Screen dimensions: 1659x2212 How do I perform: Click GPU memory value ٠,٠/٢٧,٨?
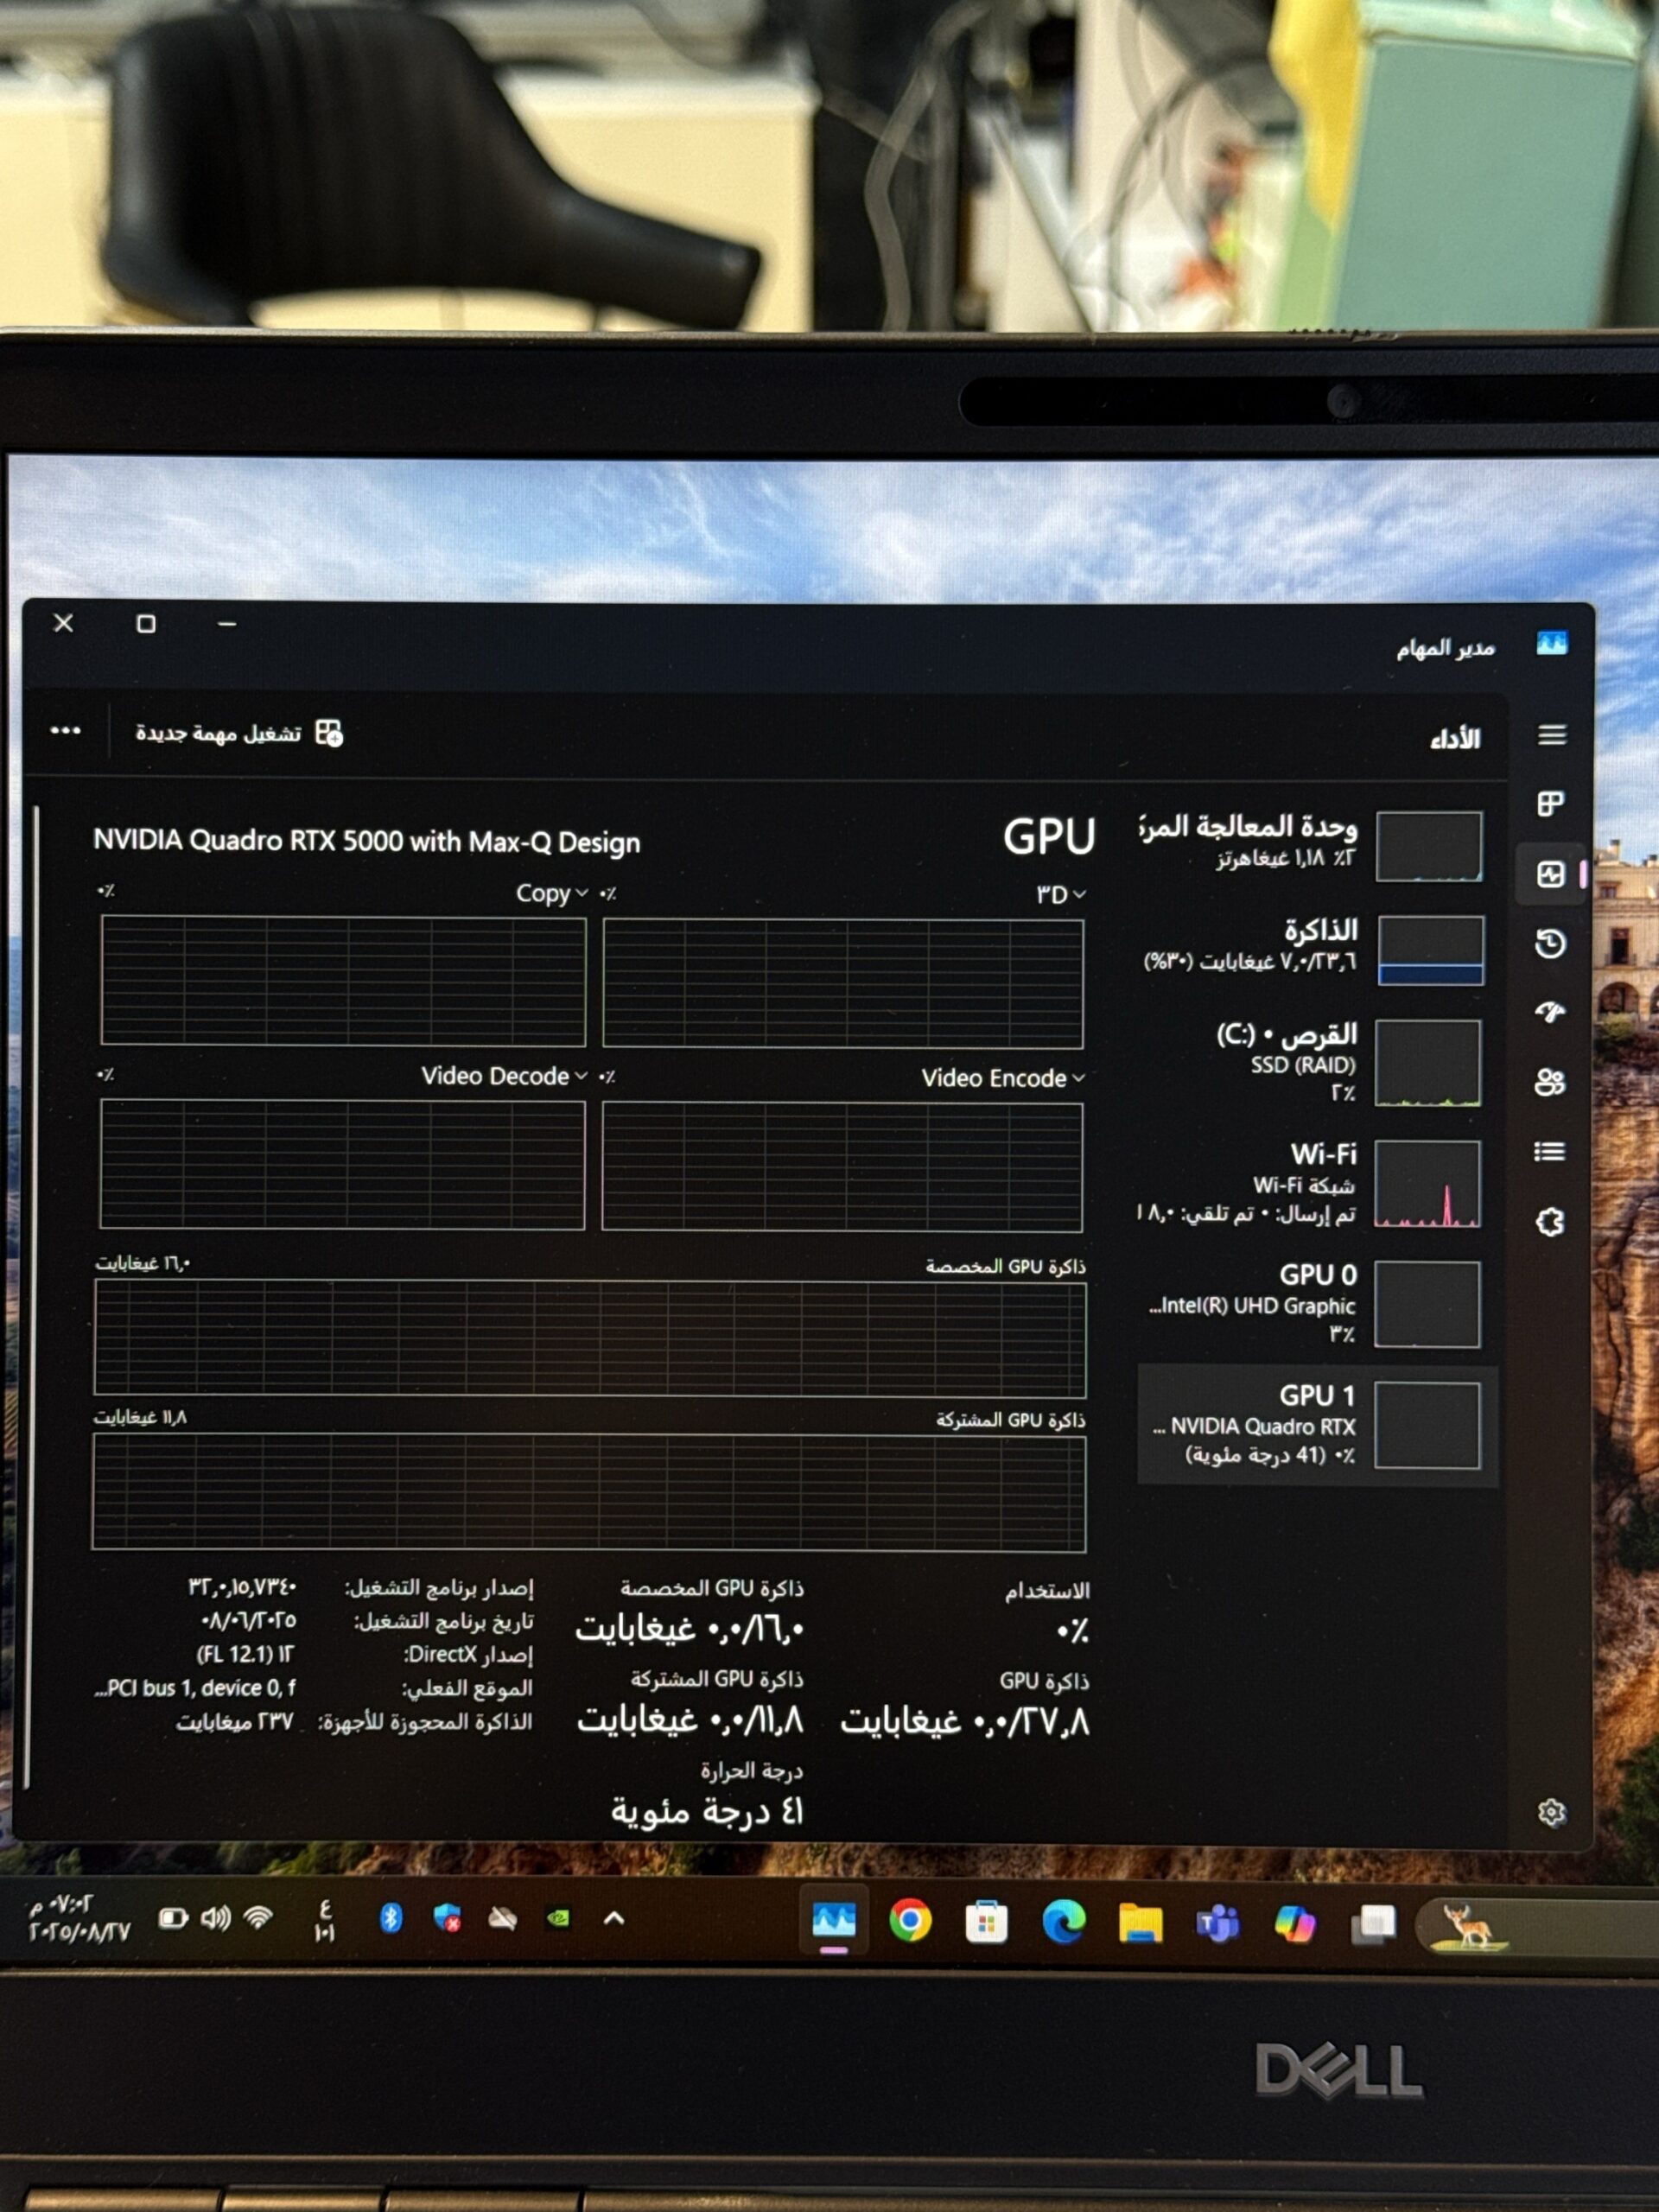[x=965, y=1721]
